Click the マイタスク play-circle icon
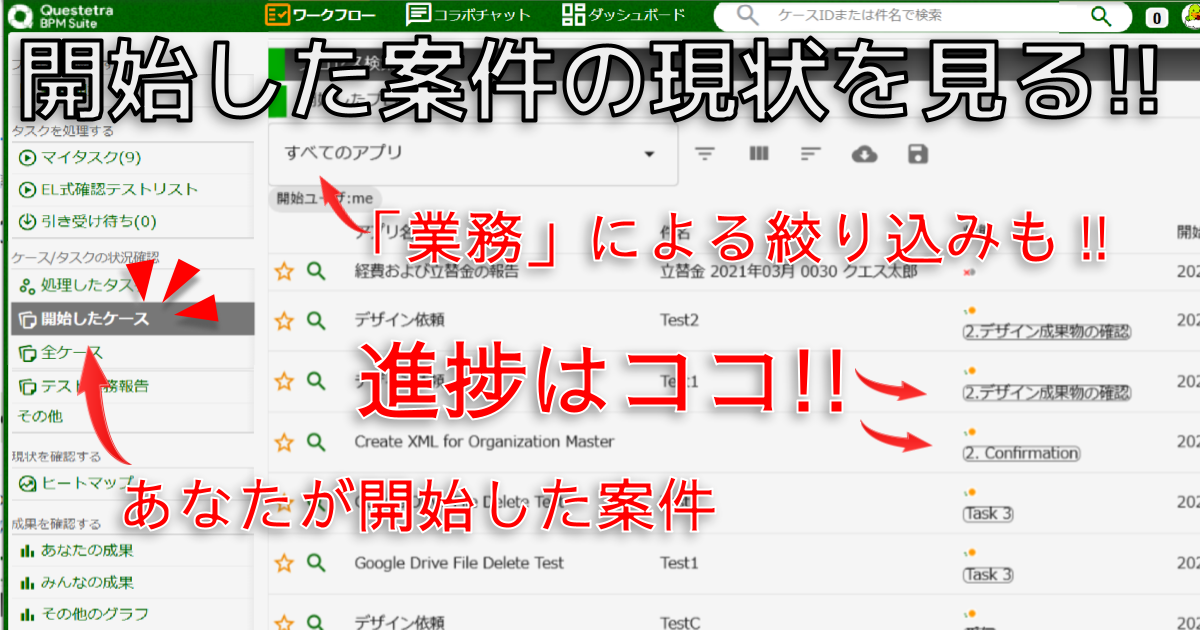 [27, 157]
